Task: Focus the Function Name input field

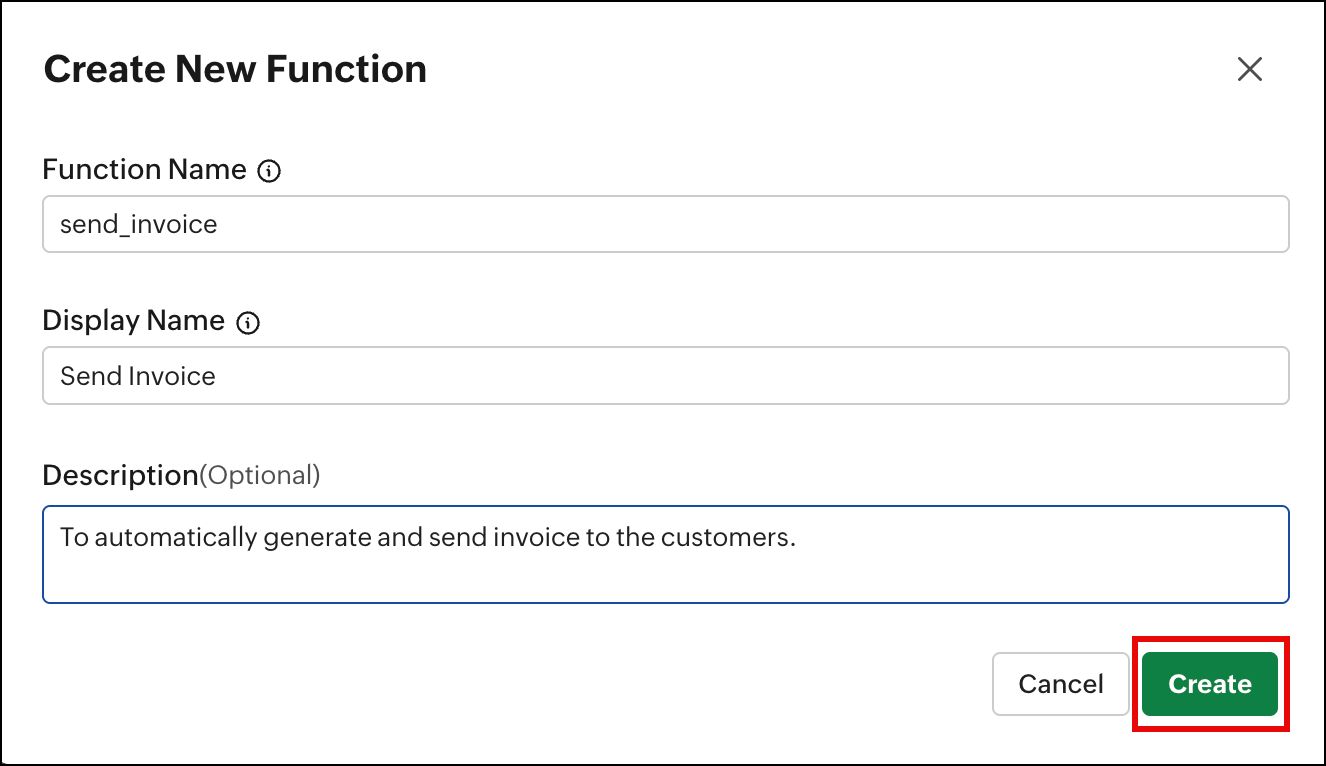Action: tap(665, 224)
